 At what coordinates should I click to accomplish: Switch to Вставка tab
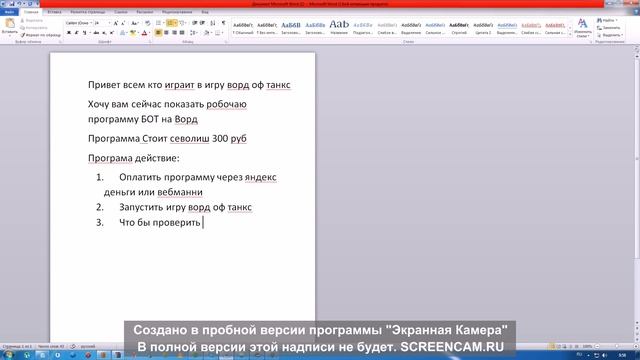(54, 12)
